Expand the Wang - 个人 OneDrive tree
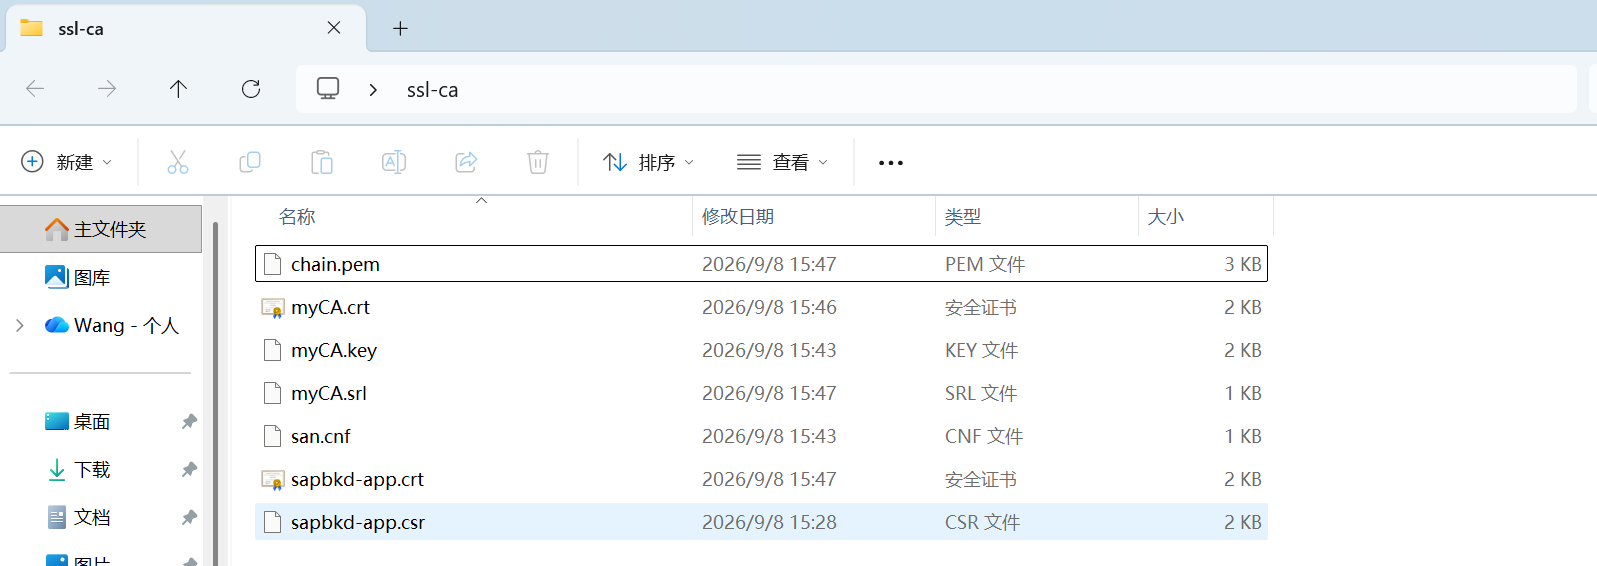1597x566 pixels. point(20,326)
